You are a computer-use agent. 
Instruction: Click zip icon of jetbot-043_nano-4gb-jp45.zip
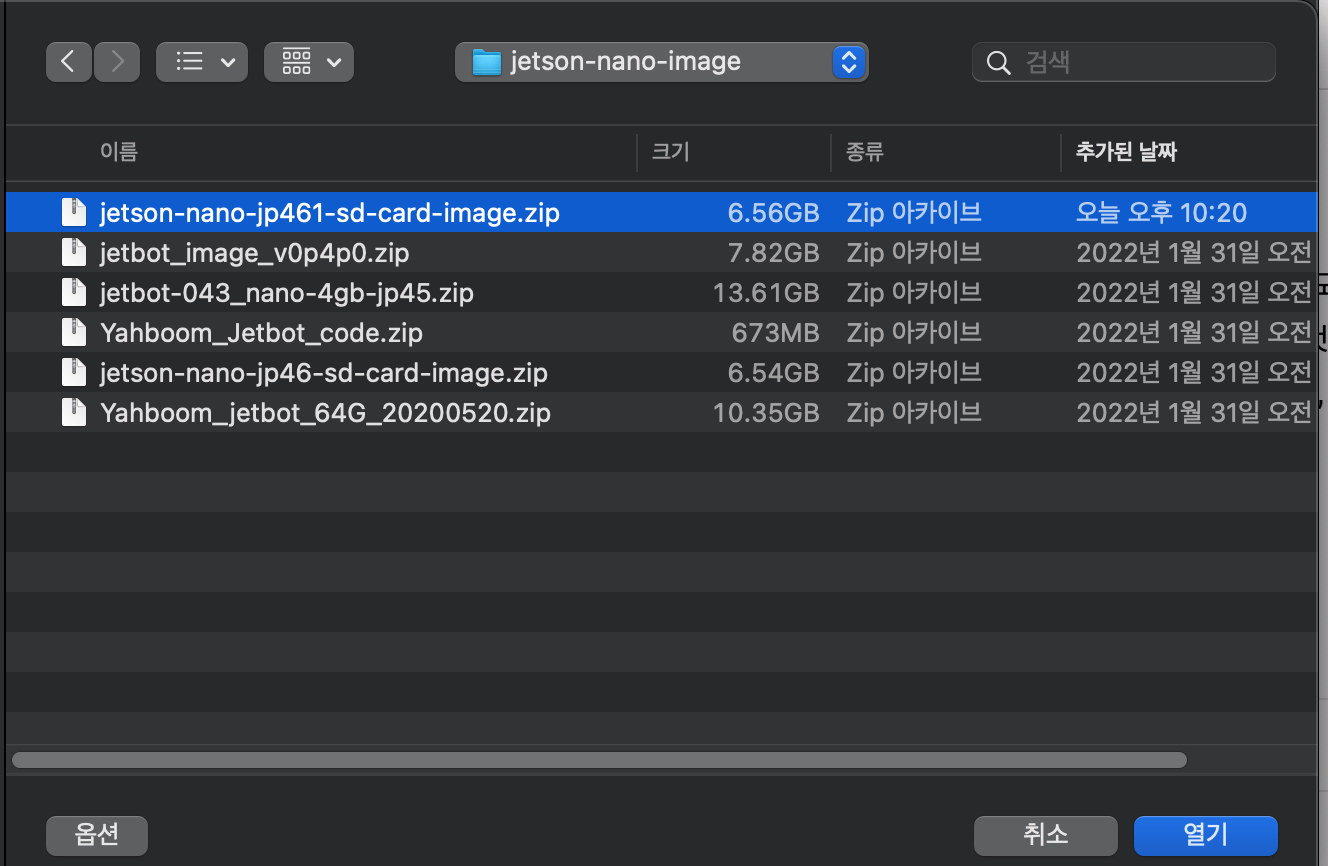coord(74,292)
